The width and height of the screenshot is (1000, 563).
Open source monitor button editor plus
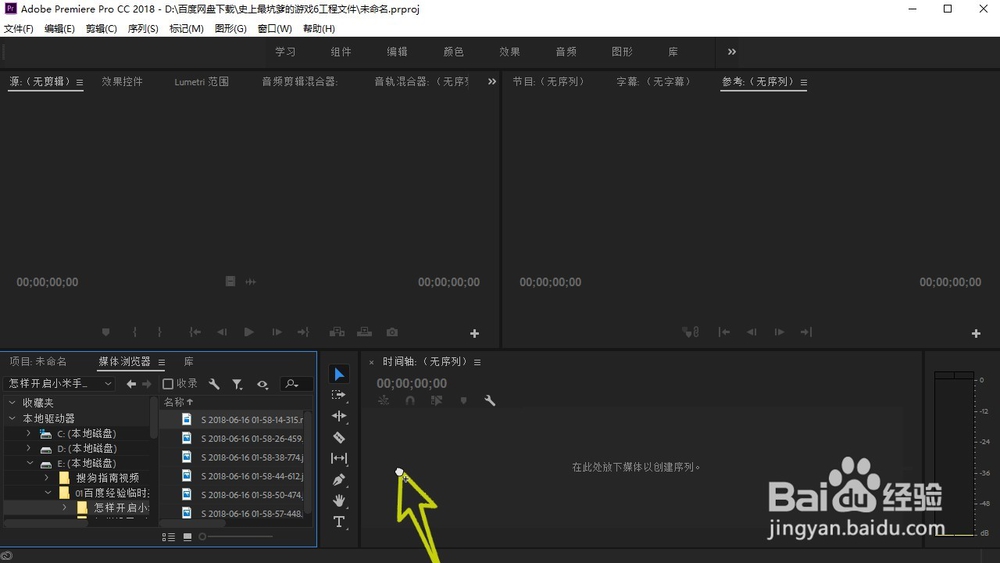coord(474,333)
